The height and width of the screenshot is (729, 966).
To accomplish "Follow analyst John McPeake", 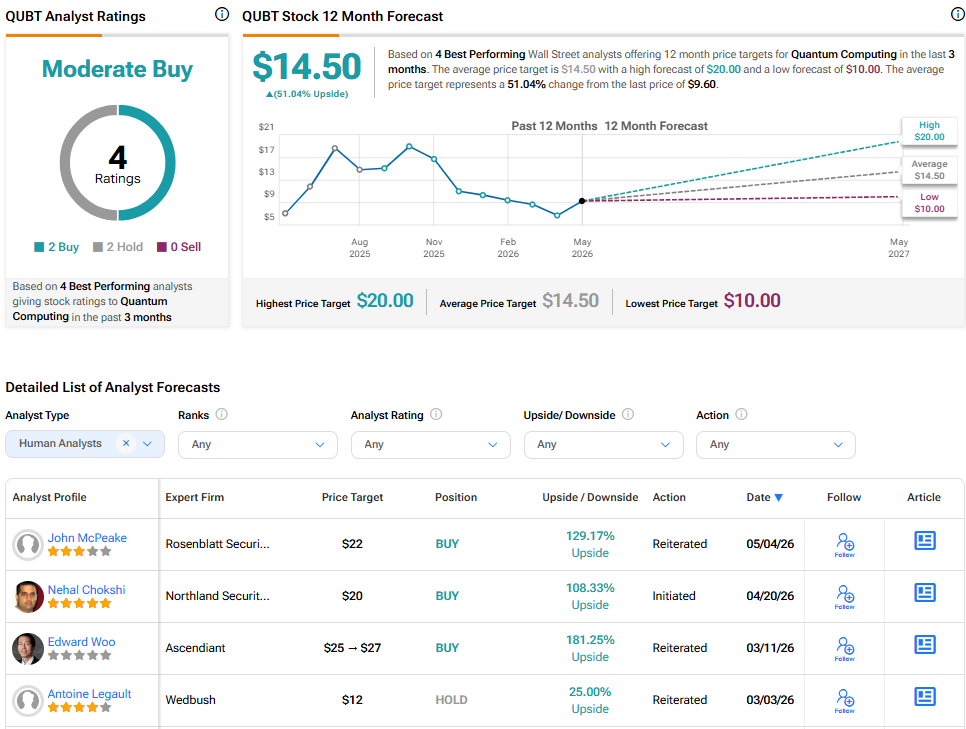I will pos(845,545).
